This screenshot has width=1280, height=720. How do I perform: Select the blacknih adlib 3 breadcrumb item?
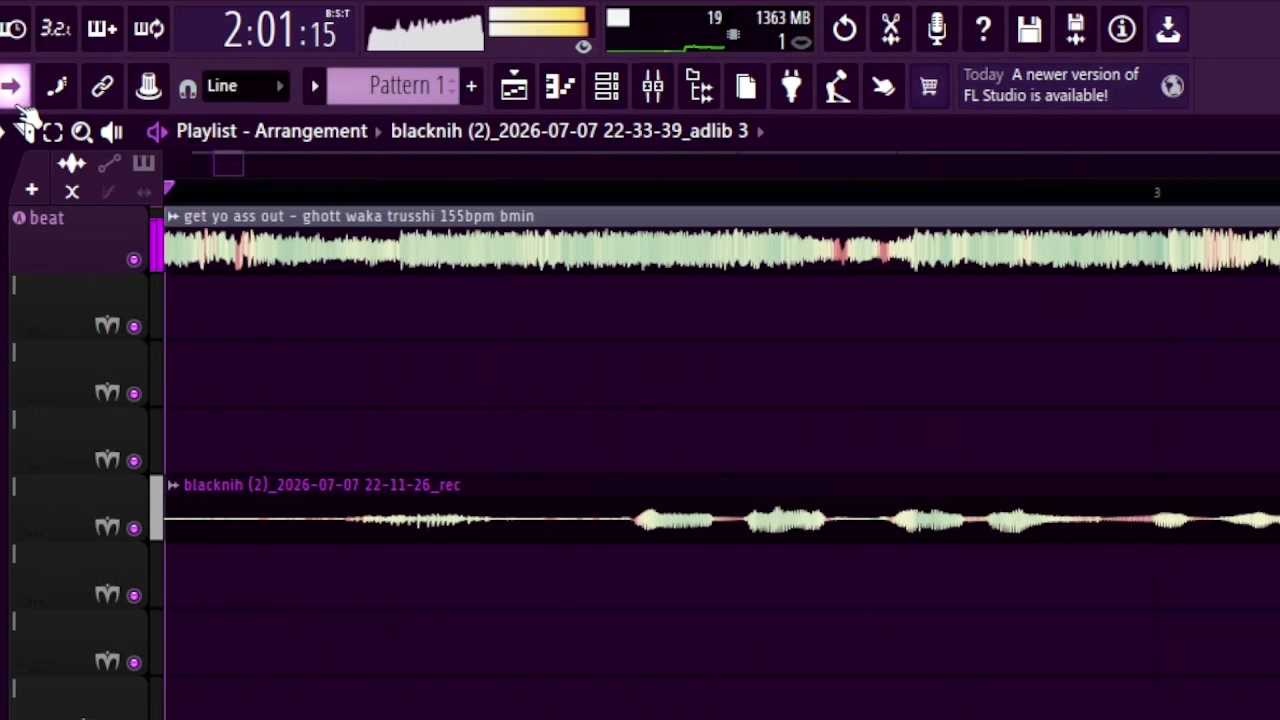pos(569,131)
